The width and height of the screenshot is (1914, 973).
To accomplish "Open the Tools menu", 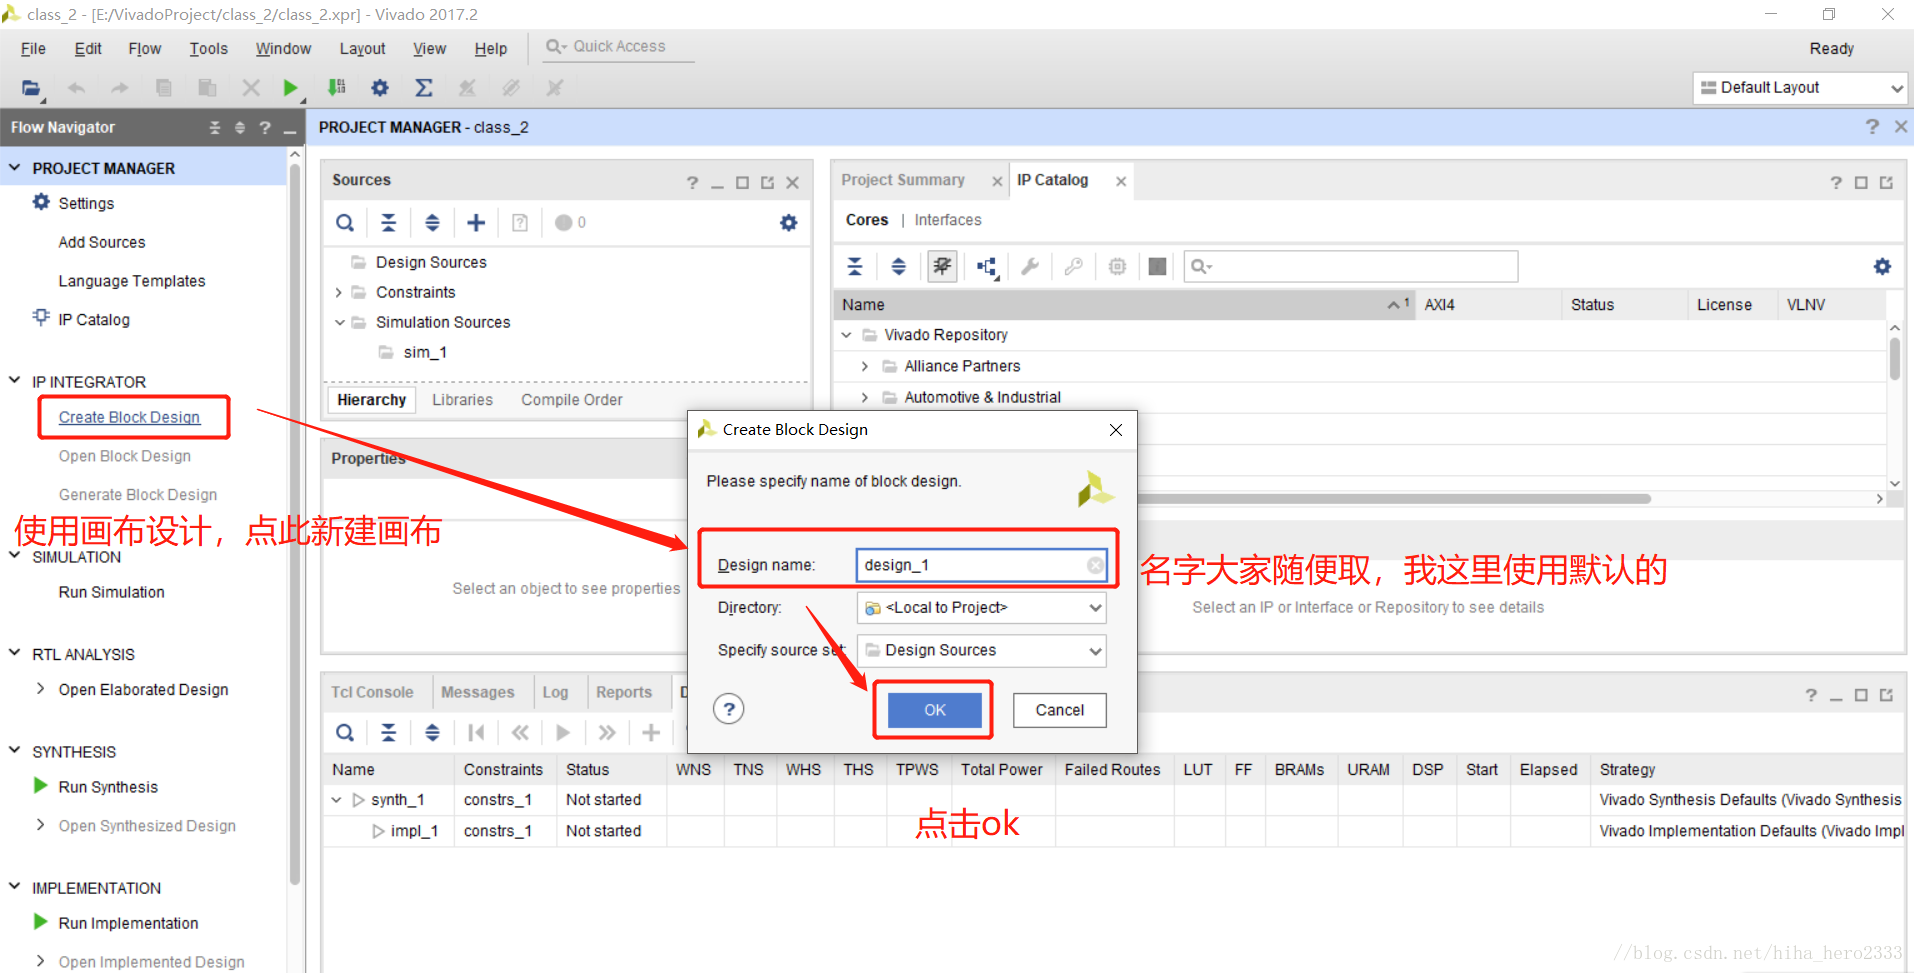I will tap(208, 49).
